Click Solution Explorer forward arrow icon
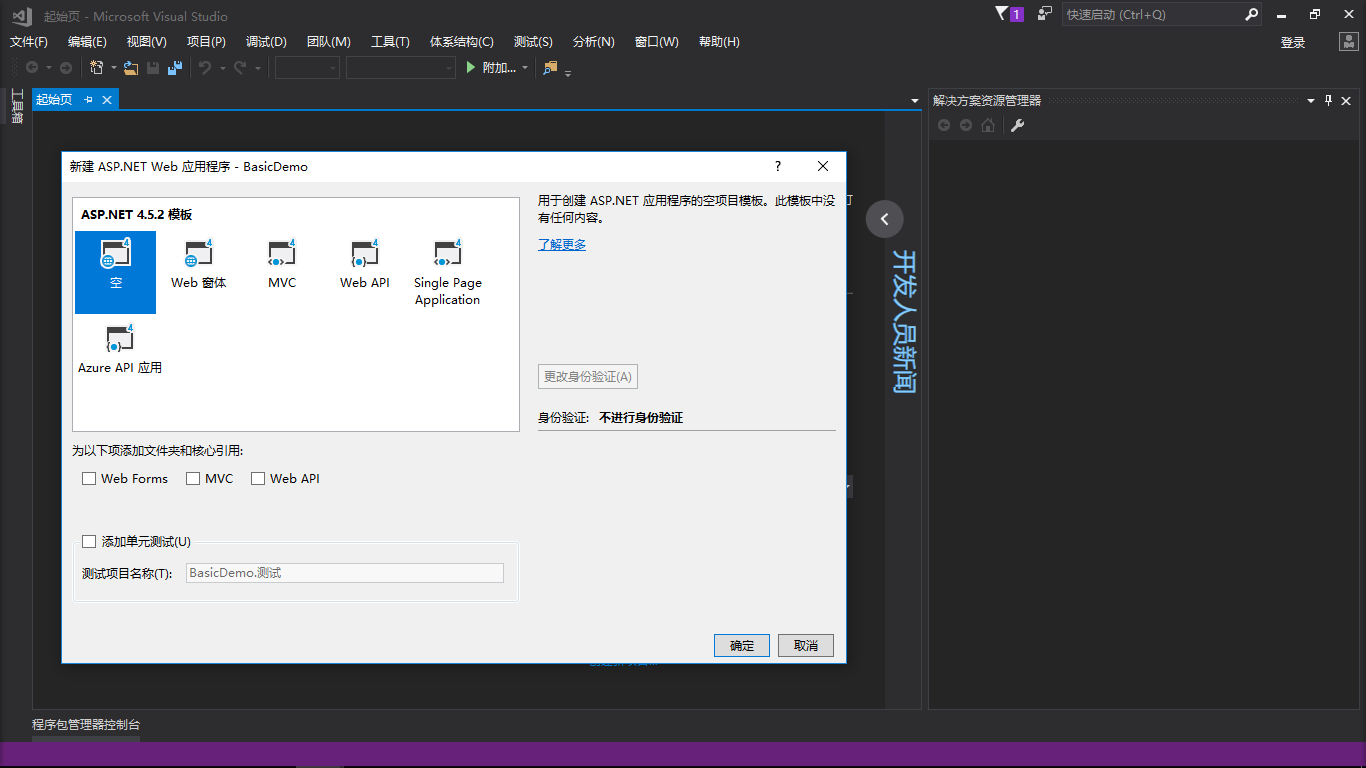 coord(966,125)
